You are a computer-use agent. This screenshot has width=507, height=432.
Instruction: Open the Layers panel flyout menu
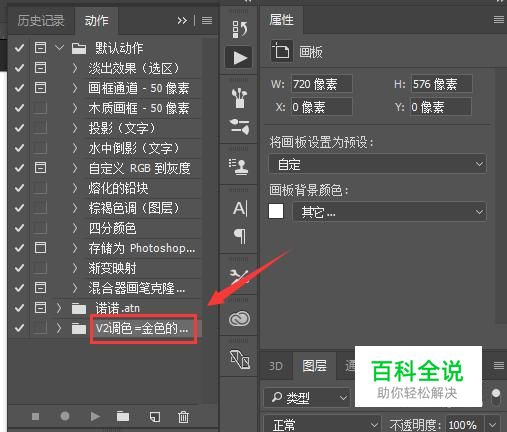(x=499, y=366)
